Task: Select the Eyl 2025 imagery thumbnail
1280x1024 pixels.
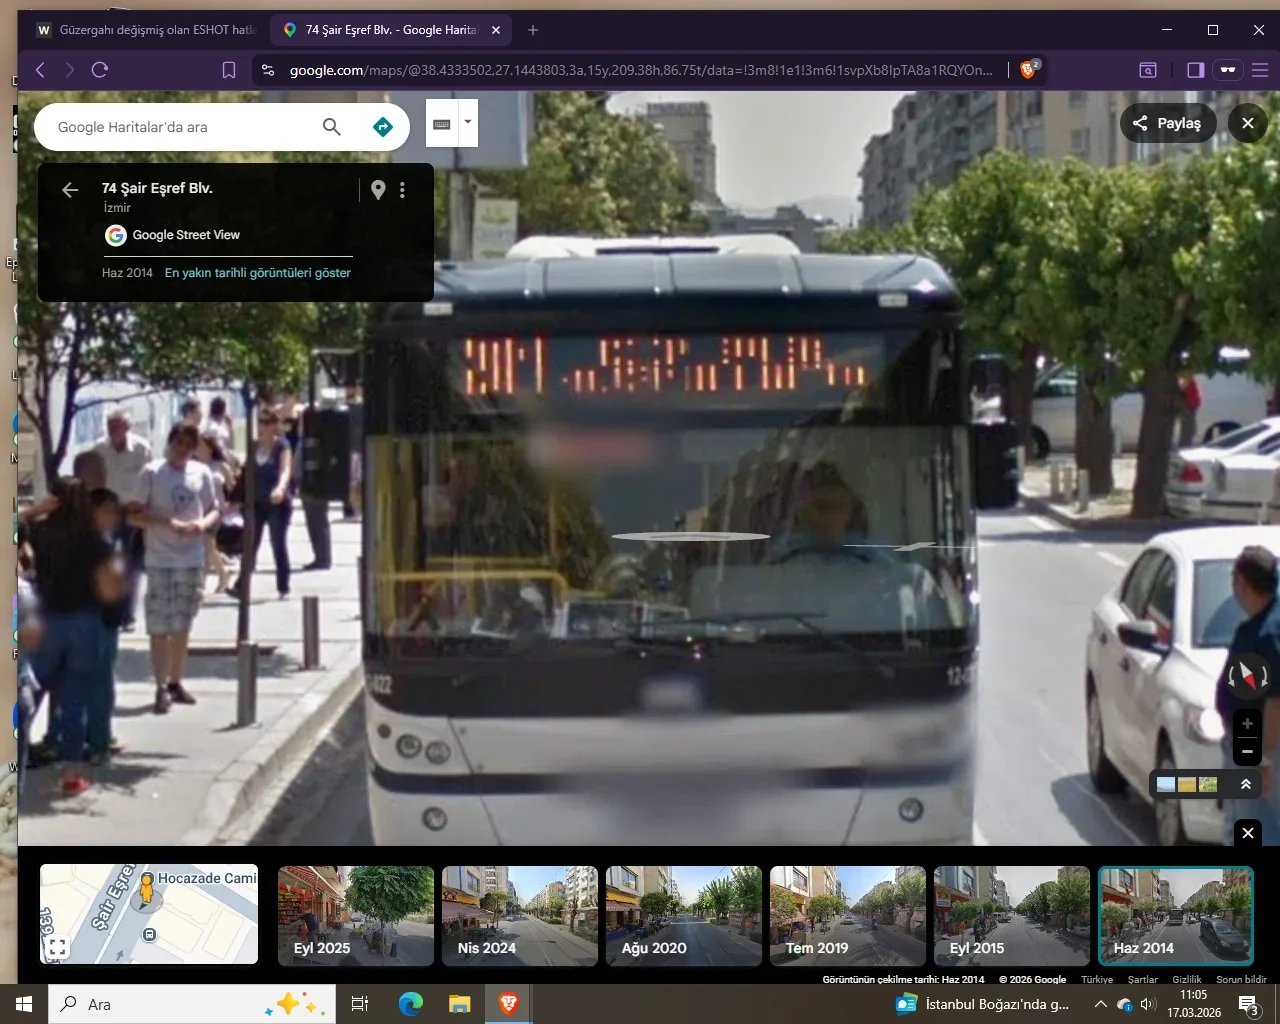Action: pos(356,915)
